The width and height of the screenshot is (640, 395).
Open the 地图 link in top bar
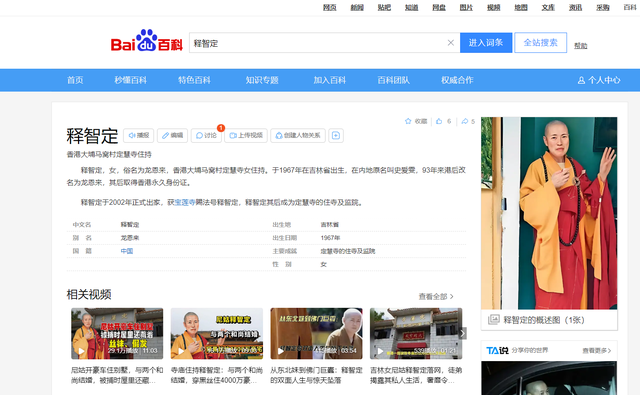coord(521,7)
